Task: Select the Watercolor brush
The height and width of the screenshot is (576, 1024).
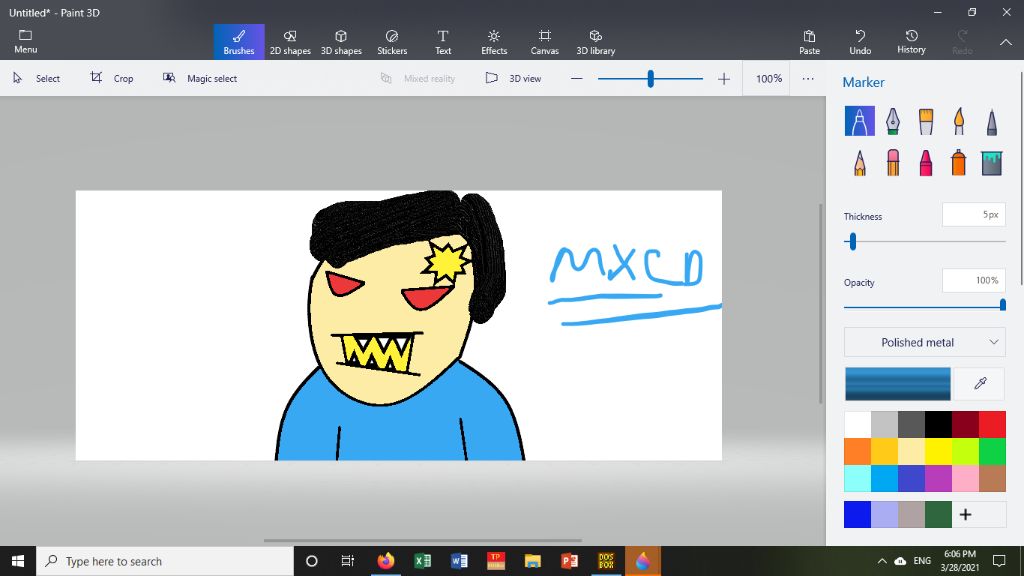Action: pos(959,121)
